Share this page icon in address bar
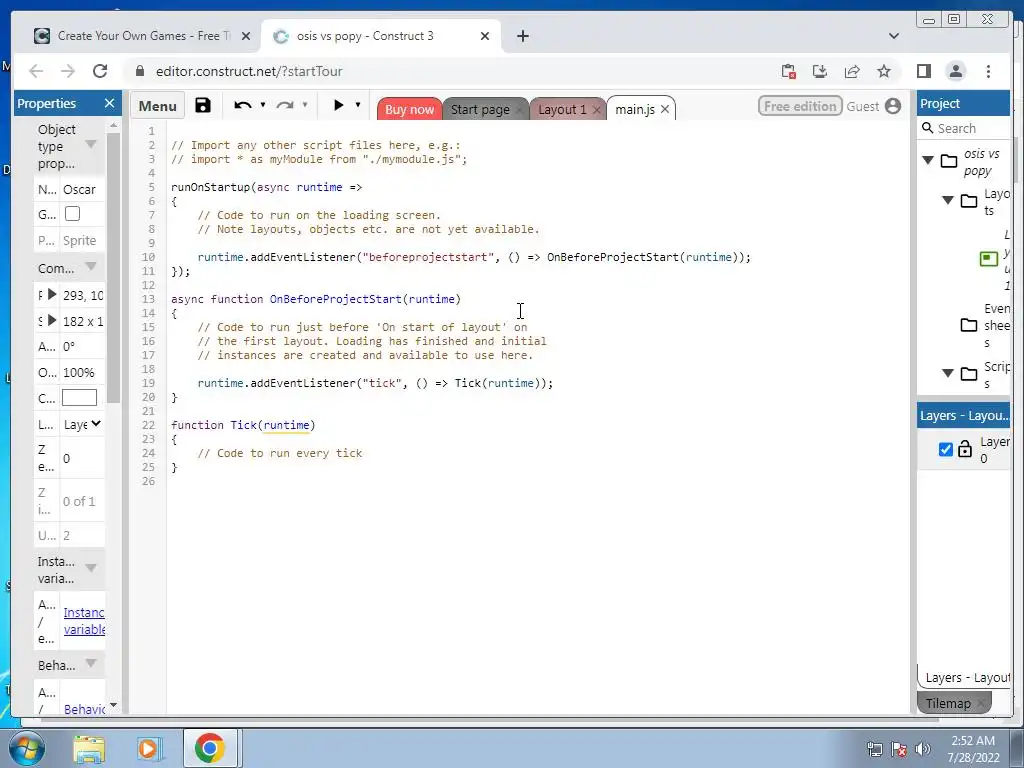1024x768 pixels. click(x=852, y=71)
